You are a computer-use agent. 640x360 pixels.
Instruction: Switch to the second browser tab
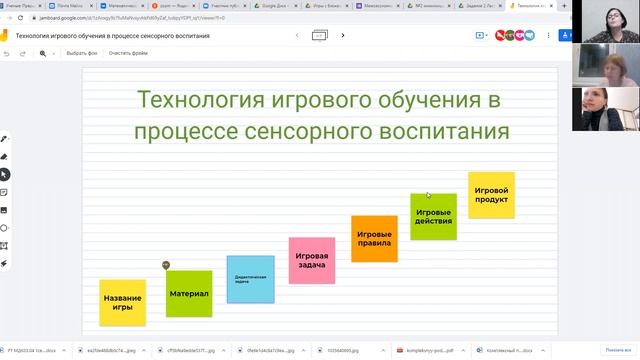[70, 6]
